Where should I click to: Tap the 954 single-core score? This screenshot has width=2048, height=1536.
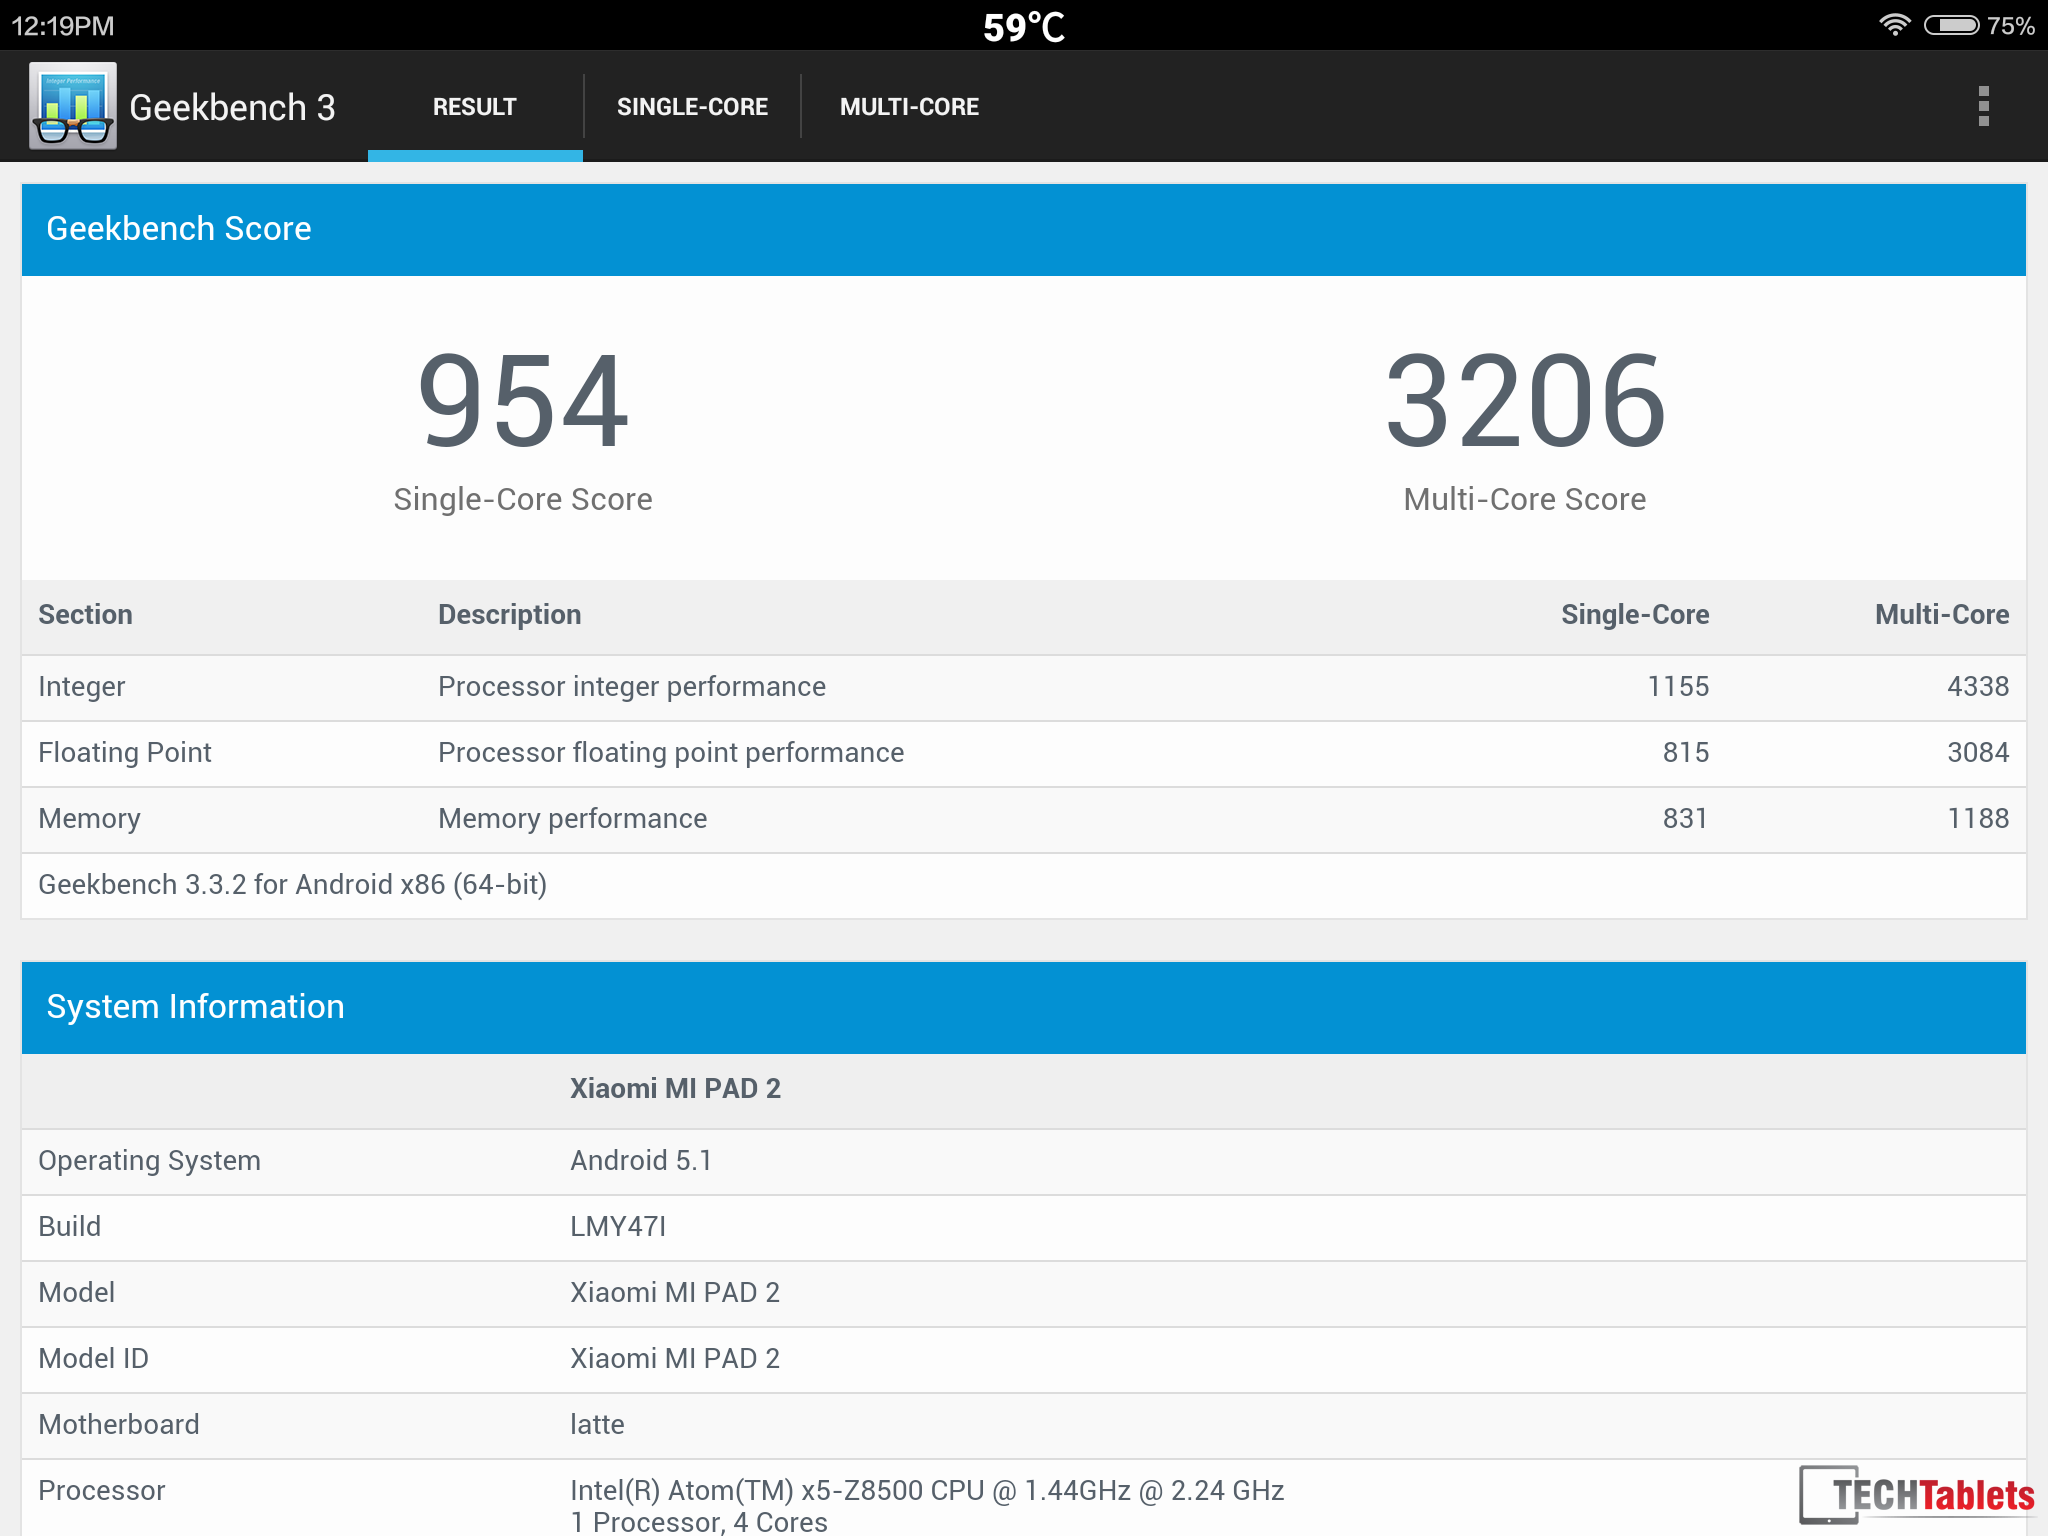(523, 402)
